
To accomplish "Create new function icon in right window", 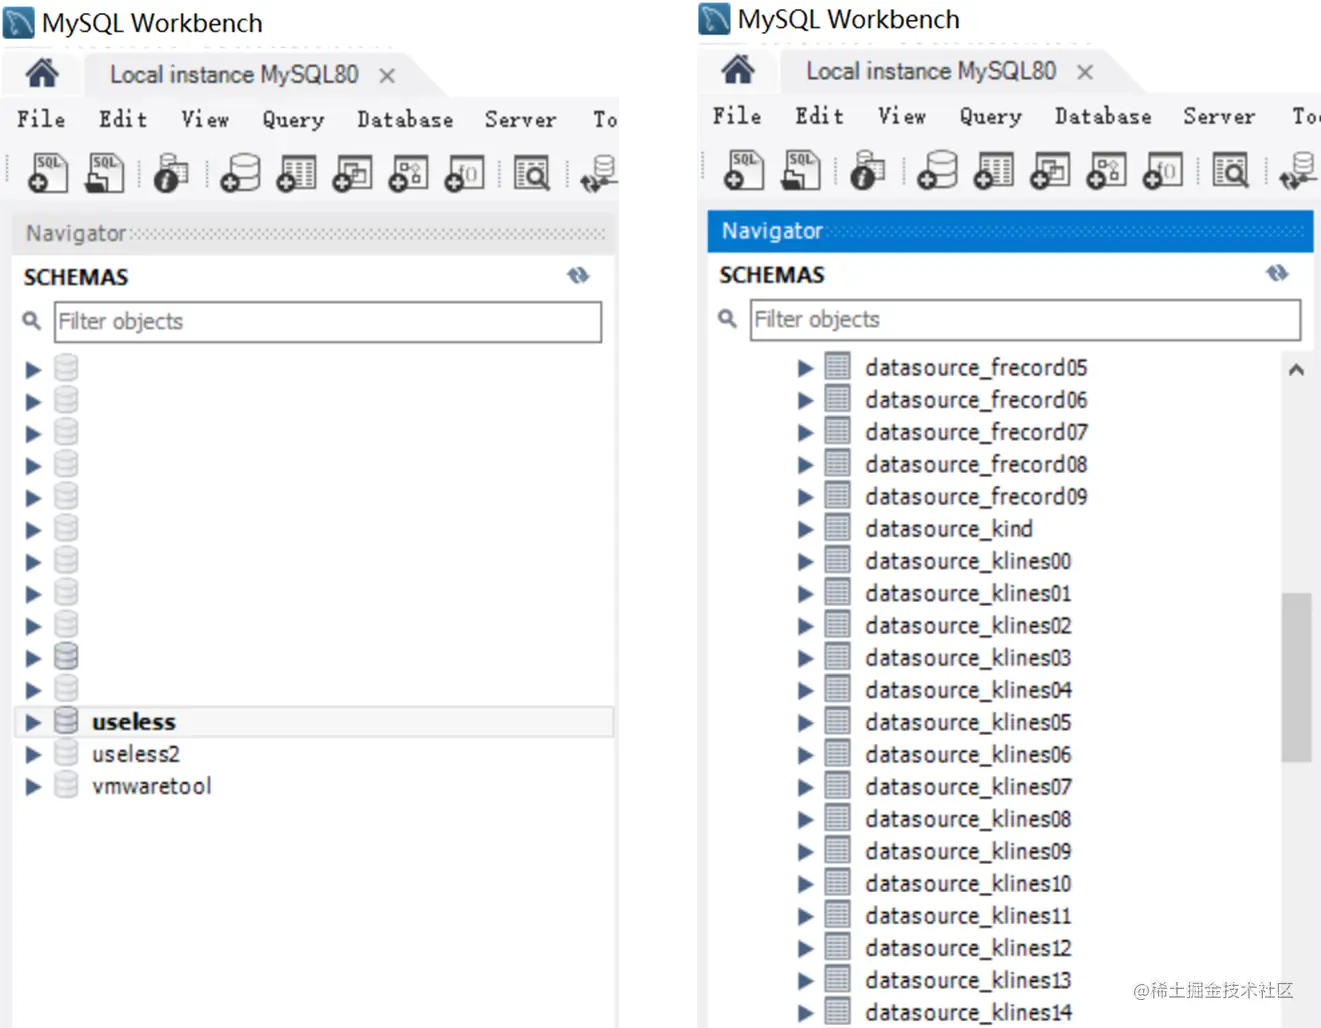I will 1163,169.
